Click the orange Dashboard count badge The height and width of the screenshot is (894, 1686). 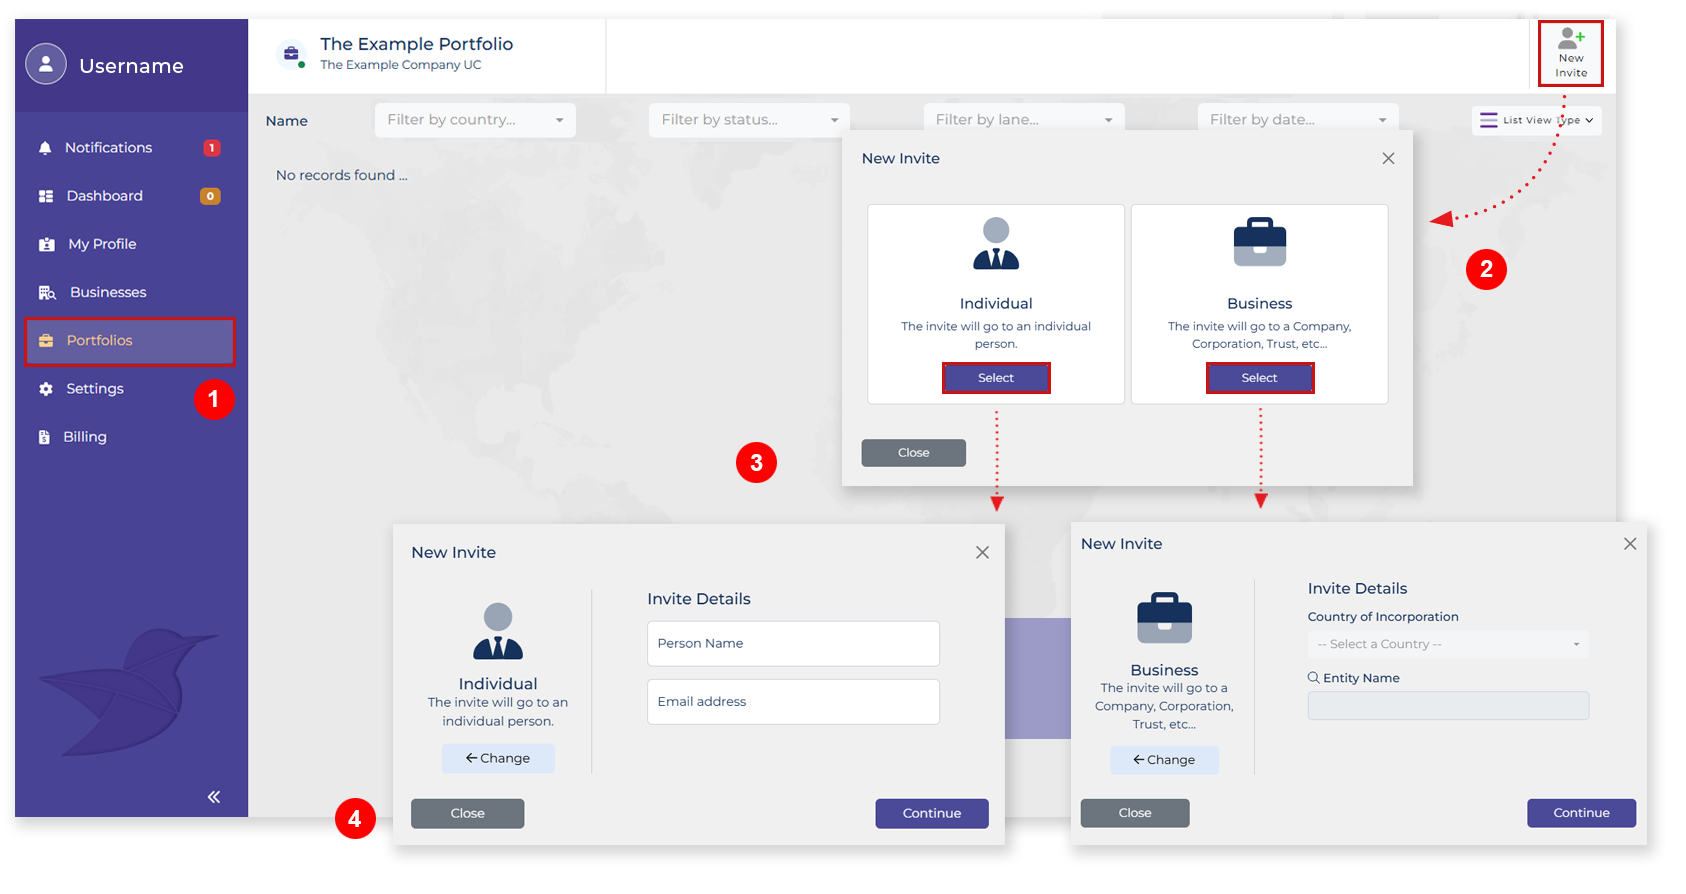pos(210,196)
